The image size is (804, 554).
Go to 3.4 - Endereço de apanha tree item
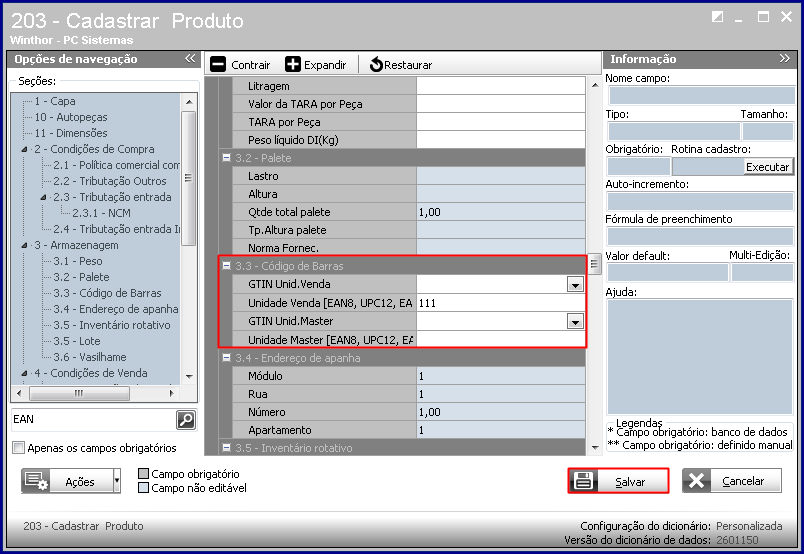click(x=116, y=309)
